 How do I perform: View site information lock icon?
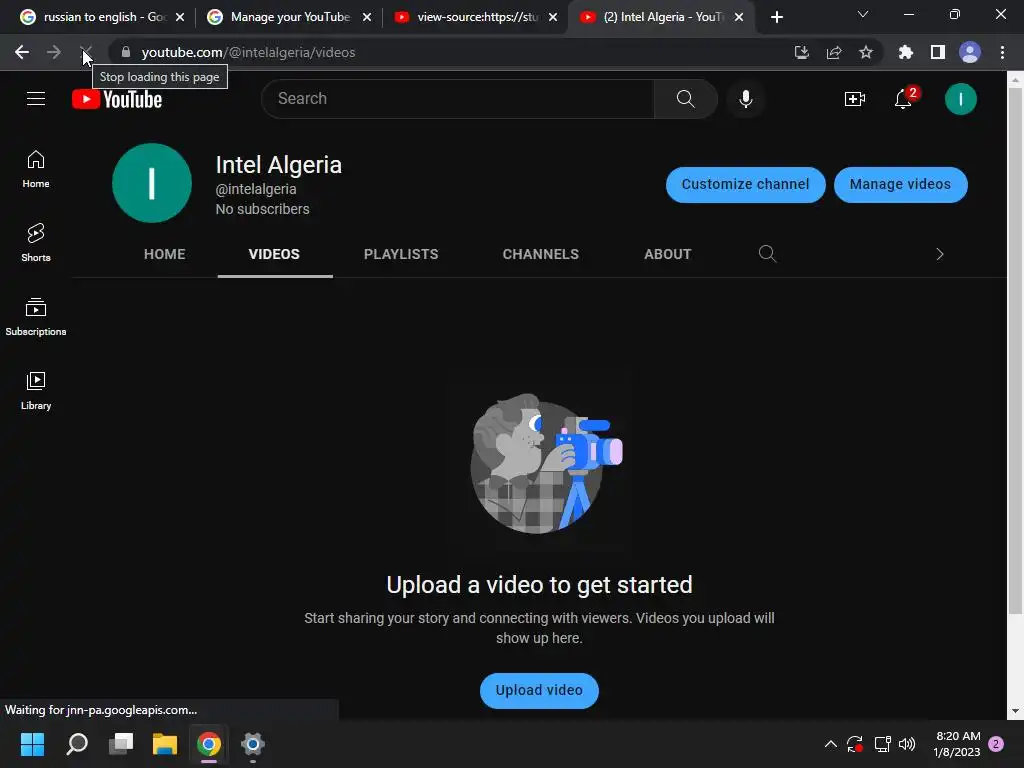126,52
